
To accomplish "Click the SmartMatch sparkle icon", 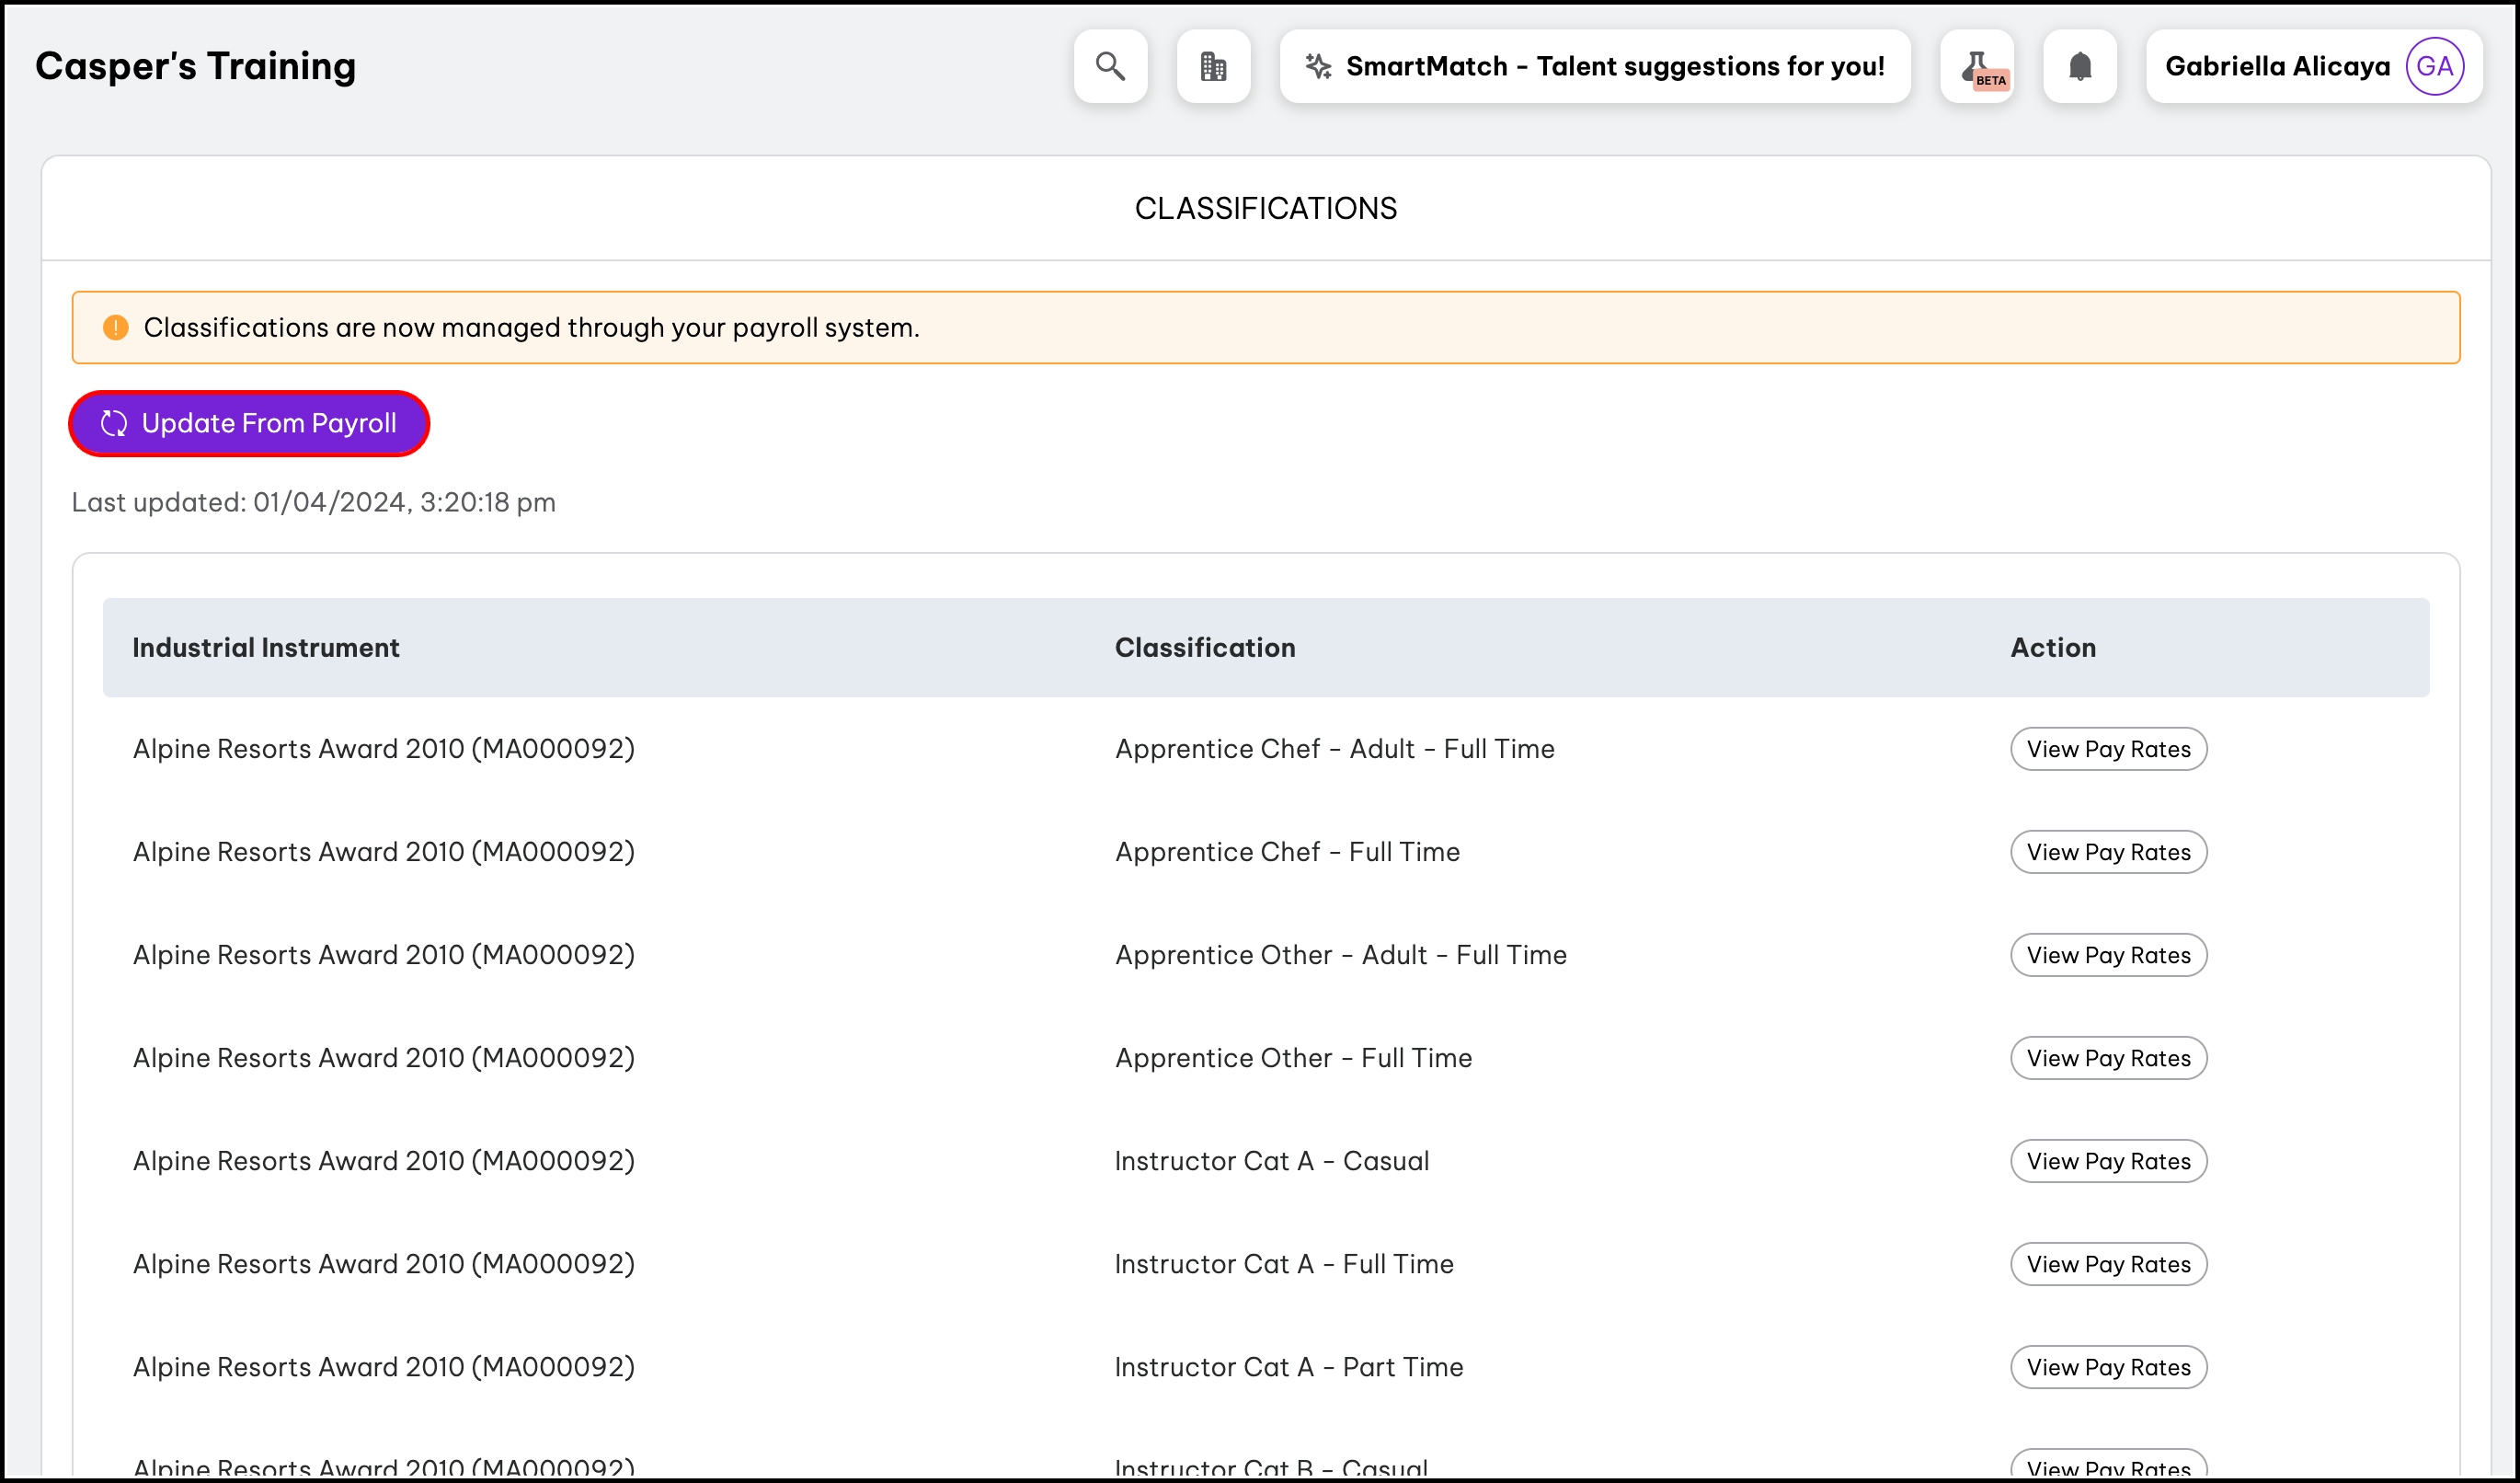I will tap(1318, 66).
